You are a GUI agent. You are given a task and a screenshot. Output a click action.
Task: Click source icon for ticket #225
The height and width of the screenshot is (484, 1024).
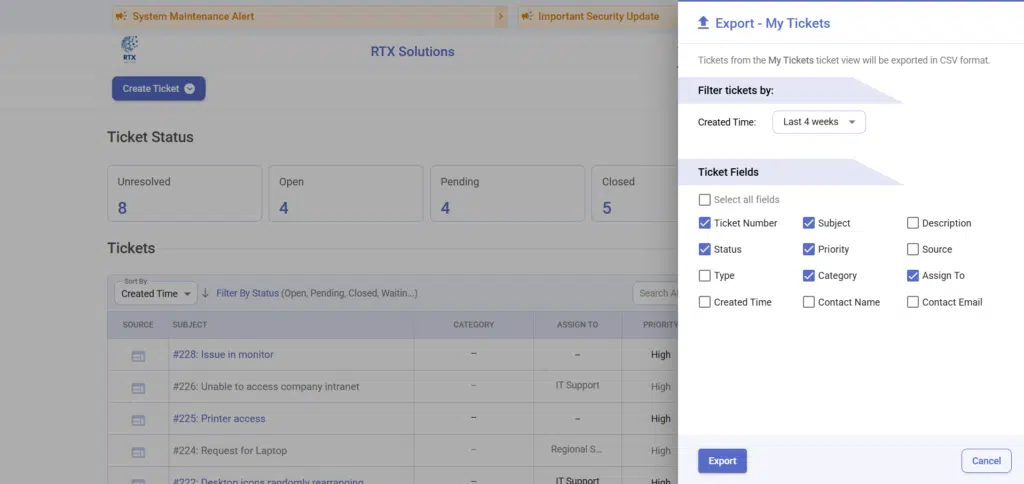tap(138, 419)
